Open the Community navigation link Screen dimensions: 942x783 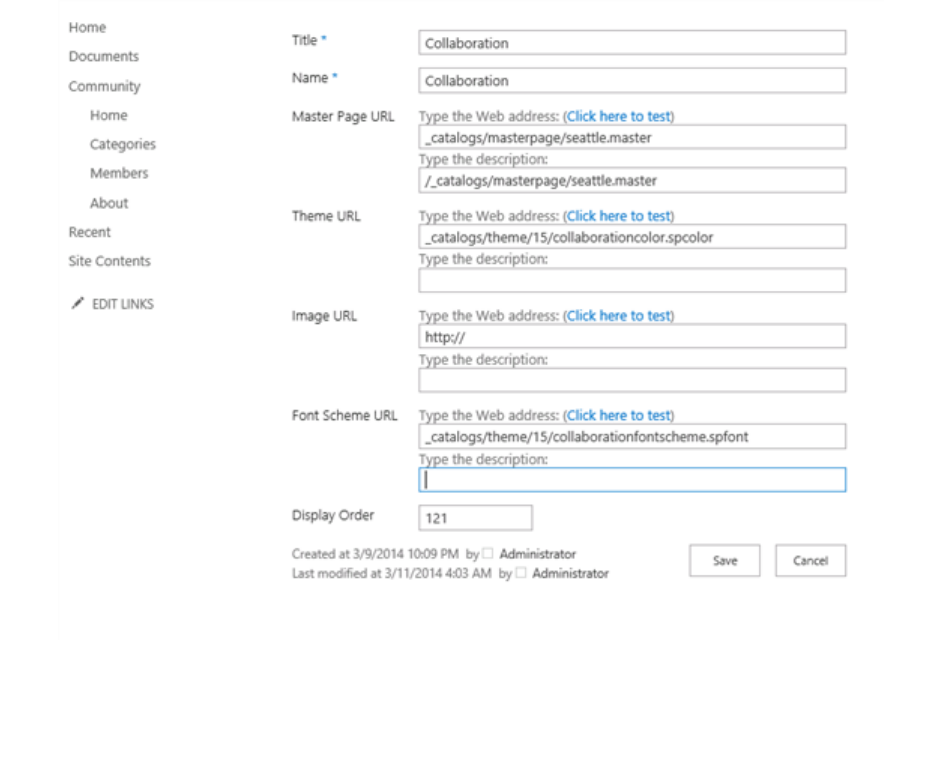pos(104,87)
